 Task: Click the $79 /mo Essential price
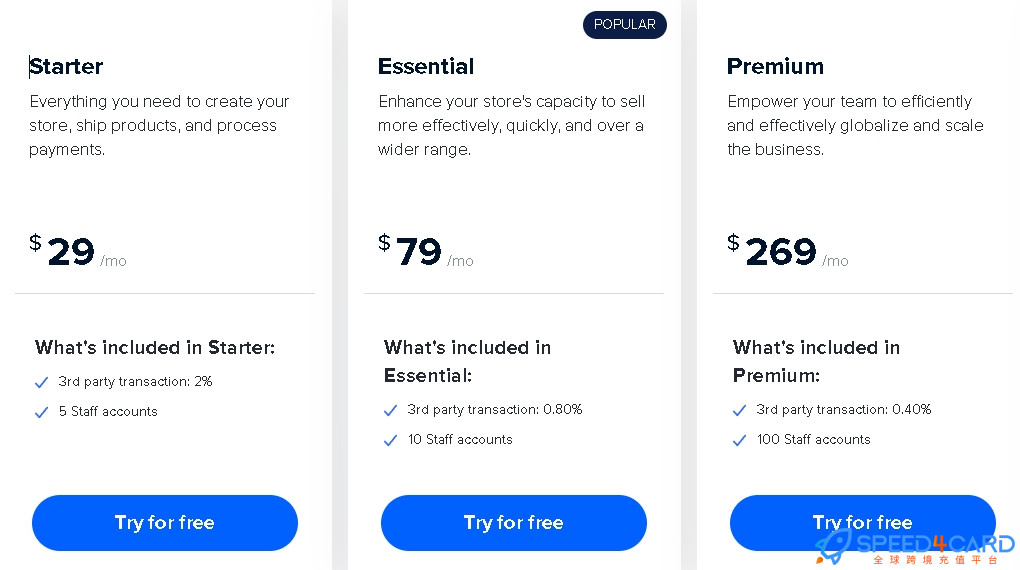coord(426,251)
